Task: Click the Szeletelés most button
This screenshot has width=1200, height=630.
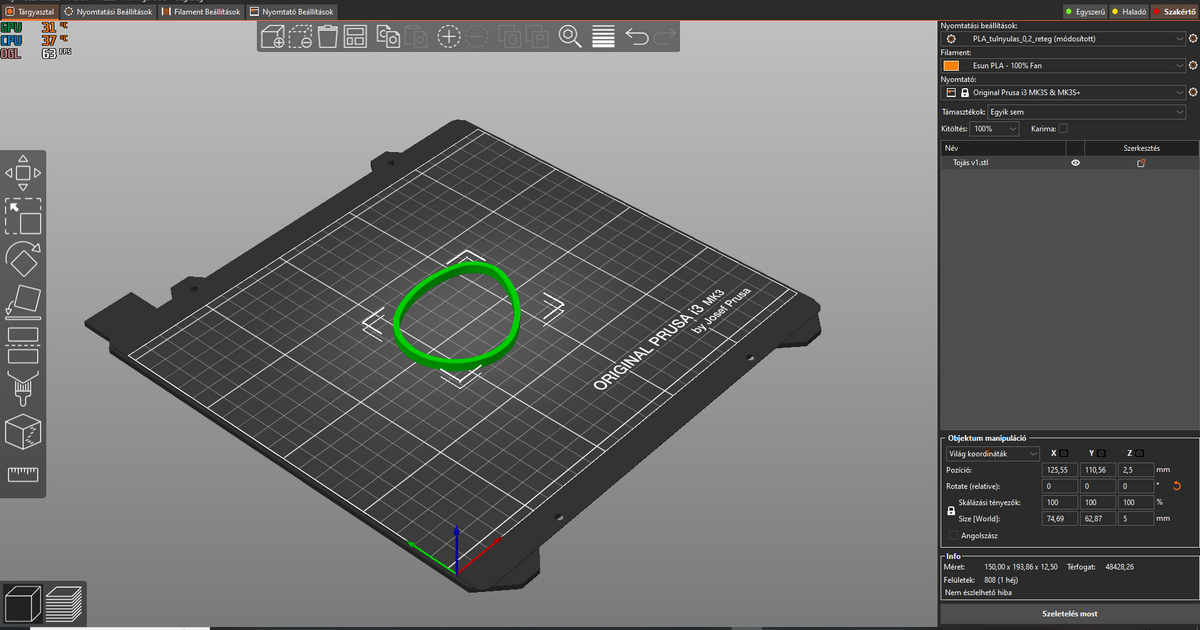Action: [x=1070, y=613]
